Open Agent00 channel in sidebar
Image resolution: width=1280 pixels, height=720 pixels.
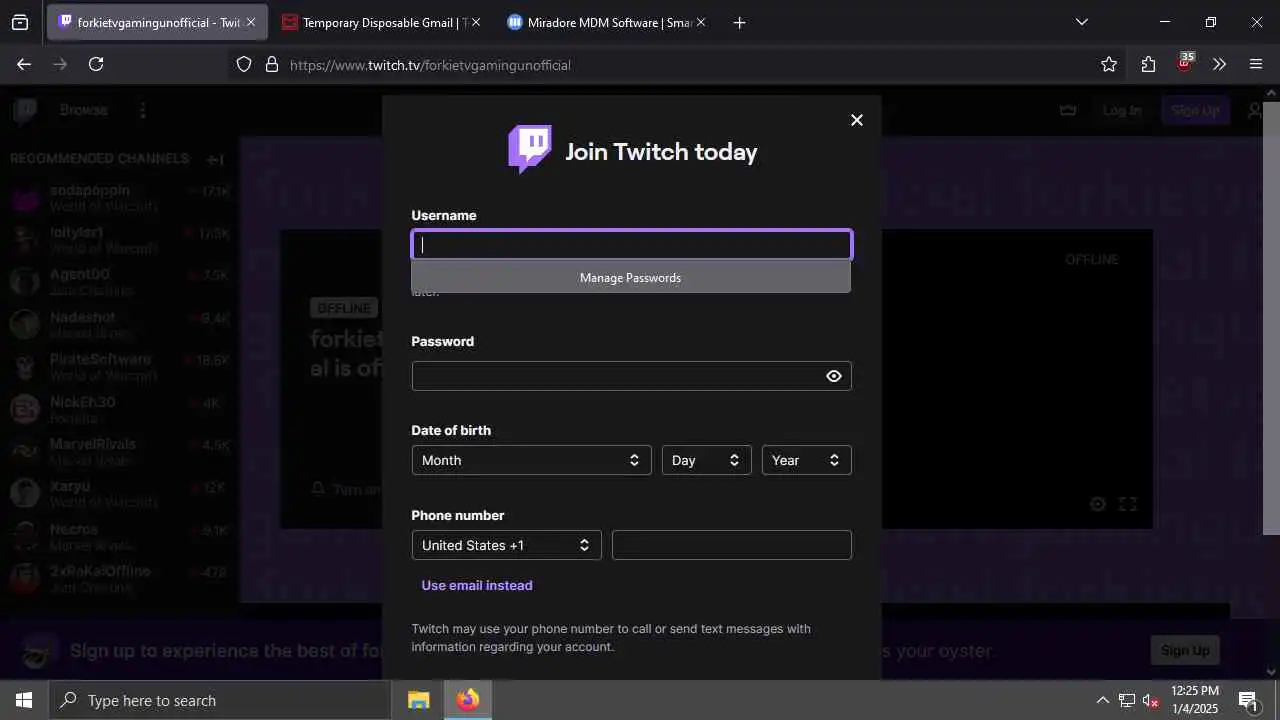(120, 282)
